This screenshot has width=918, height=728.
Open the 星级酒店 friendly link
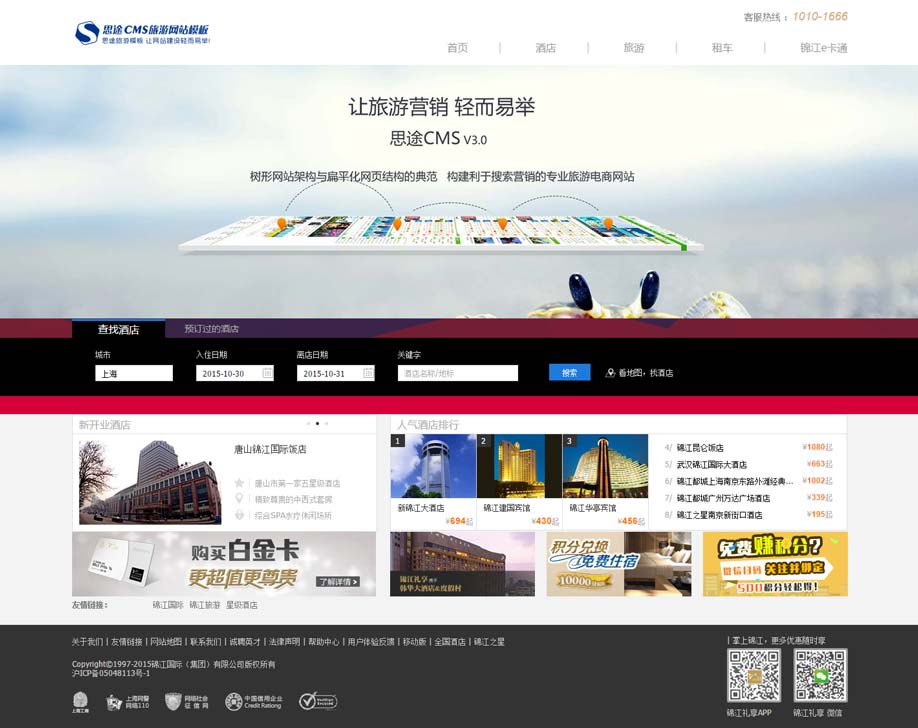(242, 605)
